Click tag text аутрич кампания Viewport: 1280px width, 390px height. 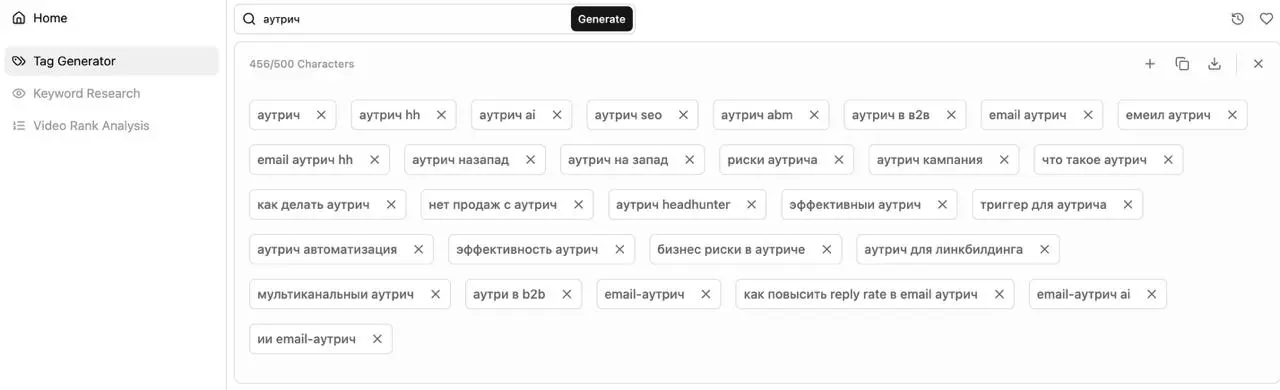pos(930,160)
